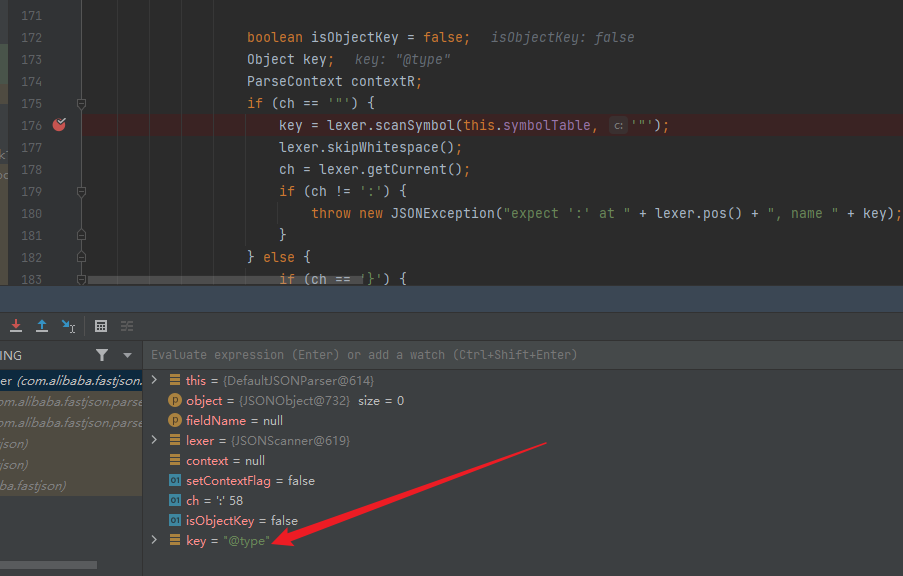The width and height of the screenshot is (903, 576).
Task: Expand the 'lexer' variable node
Action: [x=154, y=440]
